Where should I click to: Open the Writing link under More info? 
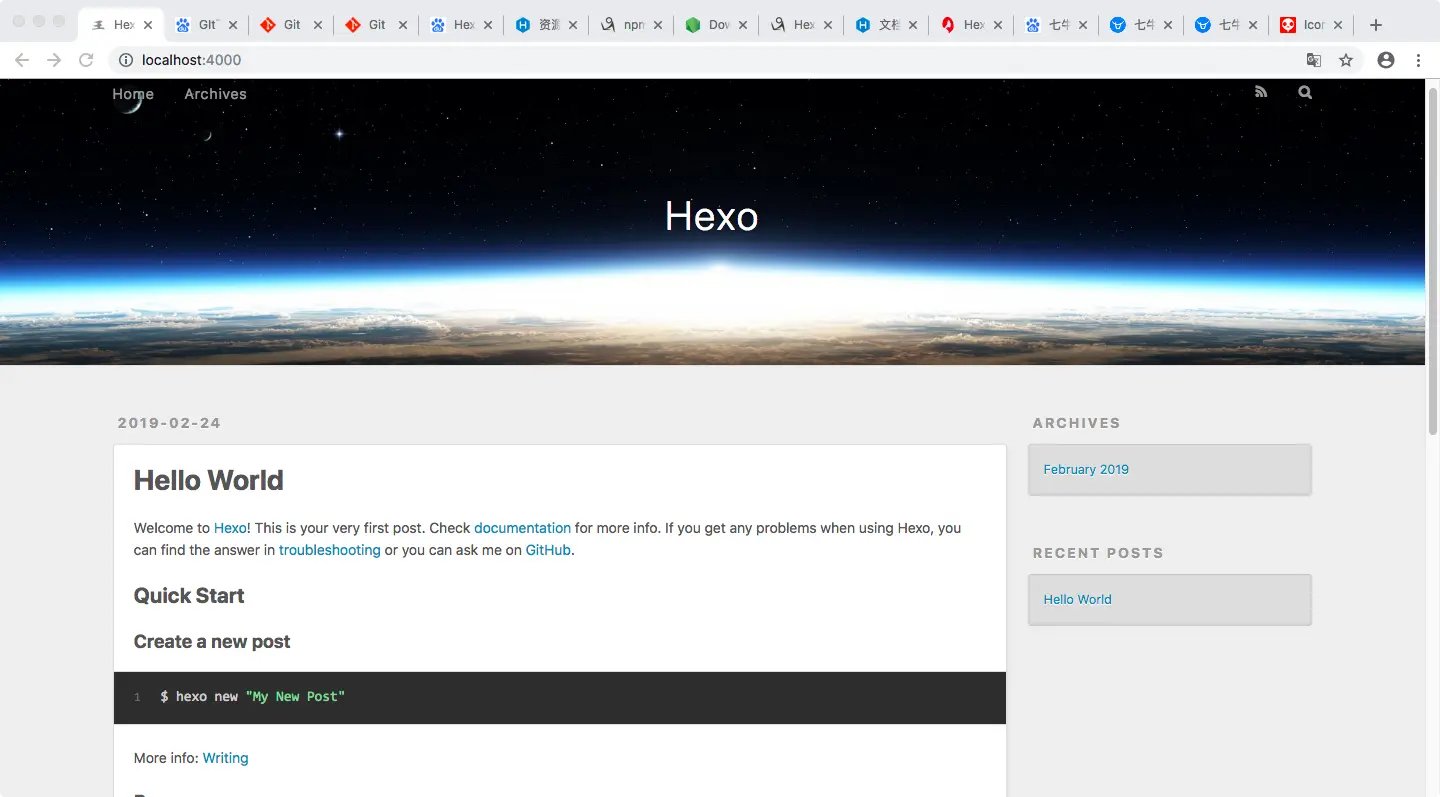pyautogui.click(x=225, y=758)
